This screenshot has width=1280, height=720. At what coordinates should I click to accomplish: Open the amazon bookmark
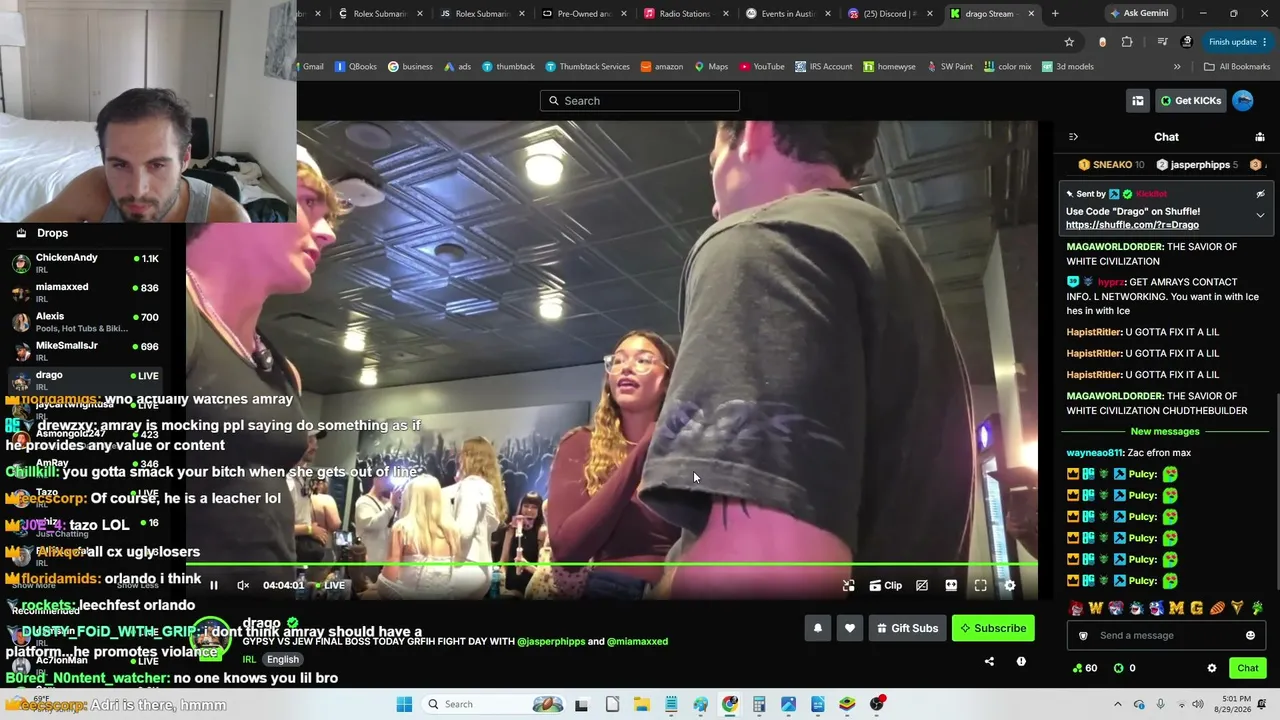click(662, 67)
